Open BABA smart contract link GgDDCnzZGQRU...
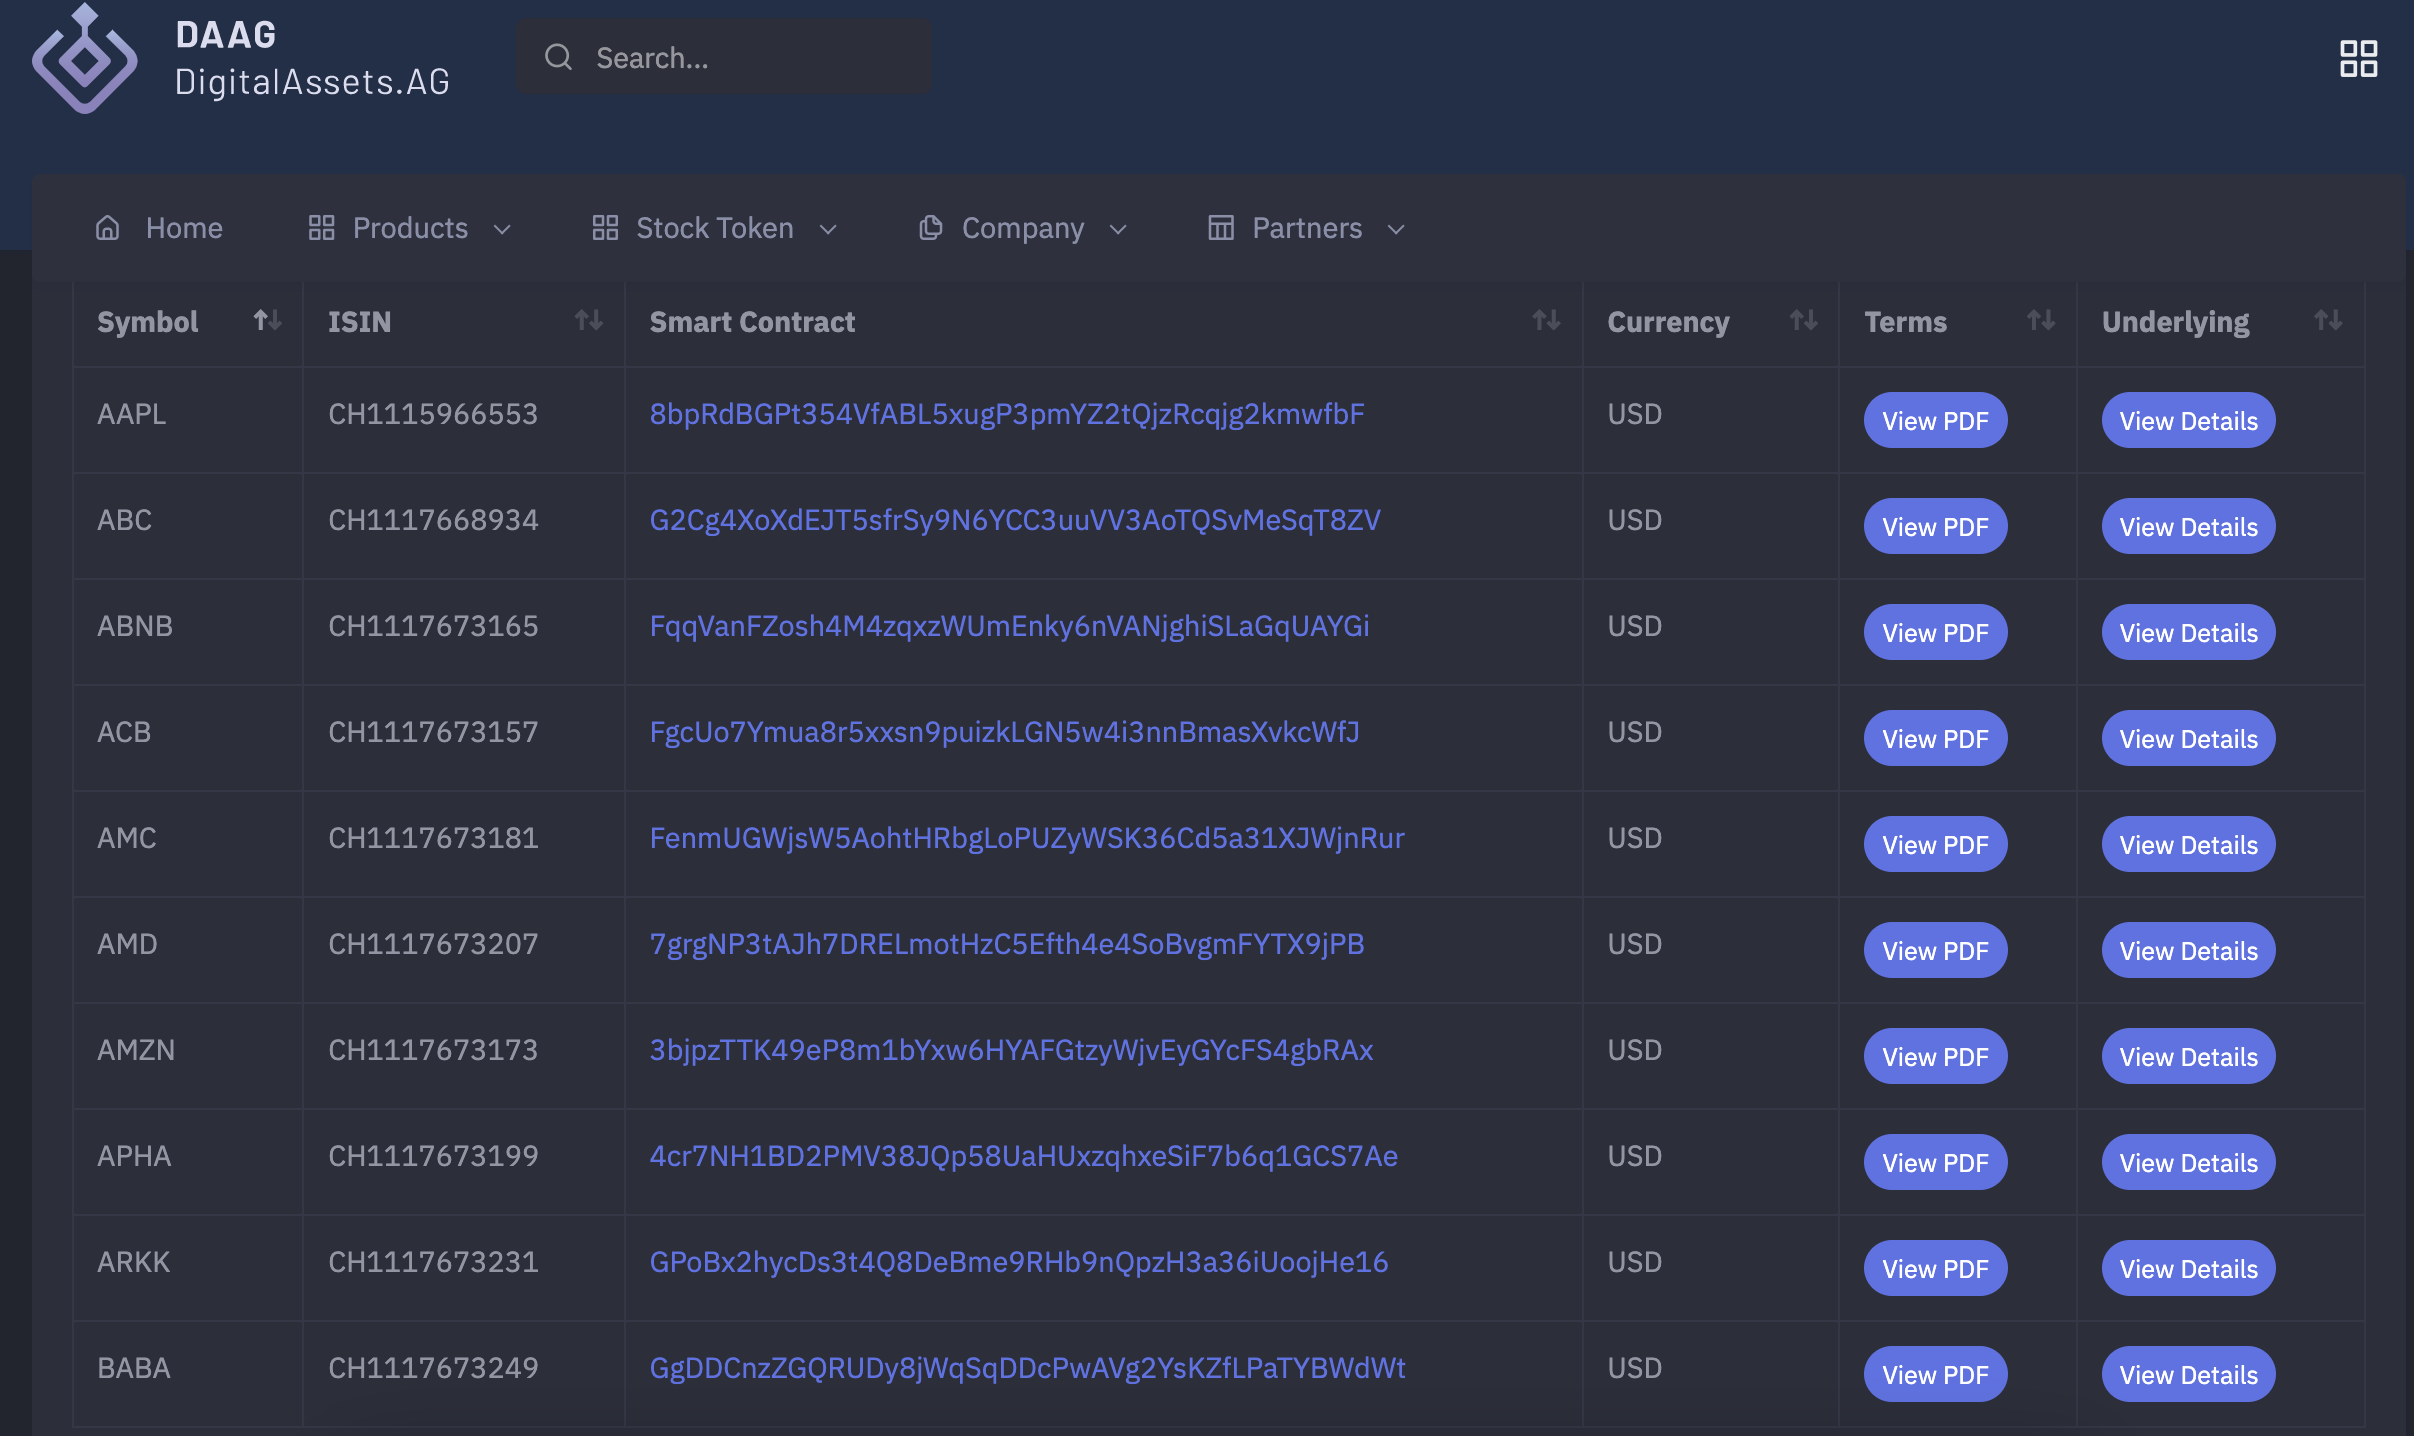The image size is (2414, 1436). click(1027, 1368)
